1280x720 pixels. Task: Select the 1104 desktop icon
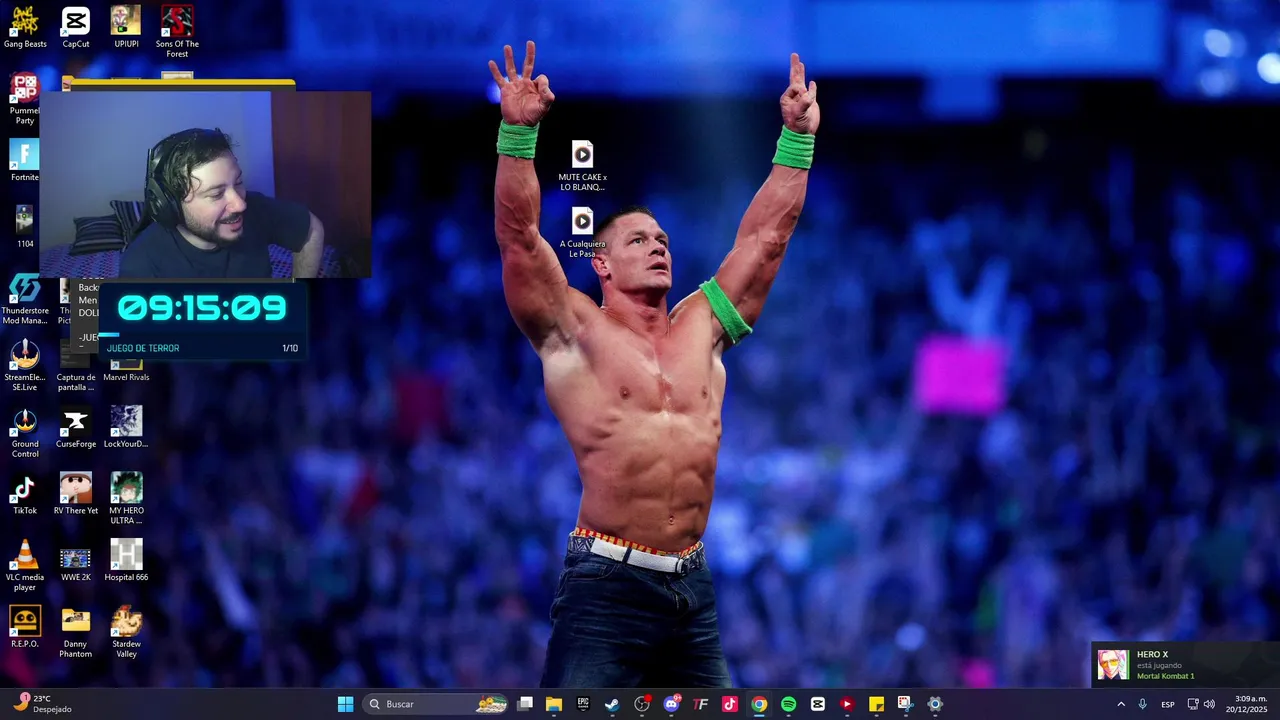coord(25,227)
